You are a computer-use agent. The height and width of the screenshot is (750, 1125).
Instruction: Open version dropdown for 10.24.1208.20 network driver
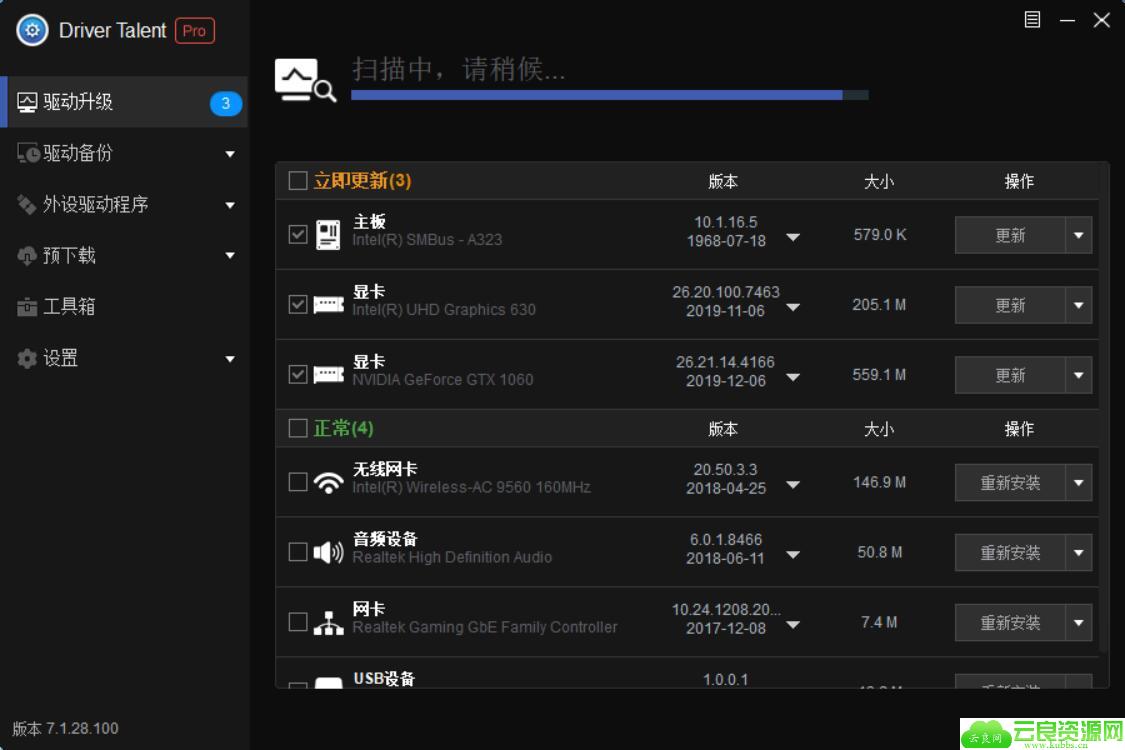click(x=793, y=624)
